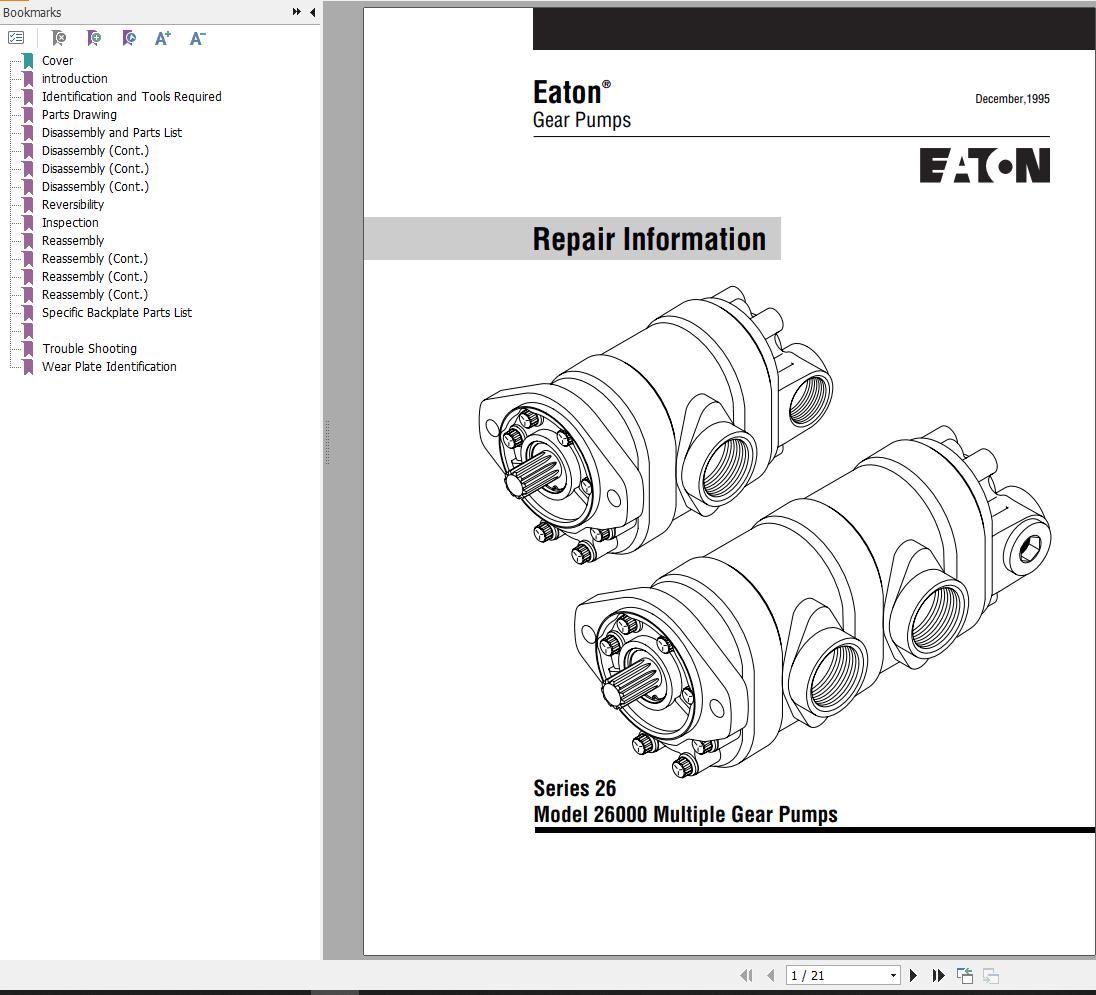Select the Cover bookmark
Screen dimensions: 1096x995
point(57,60)
